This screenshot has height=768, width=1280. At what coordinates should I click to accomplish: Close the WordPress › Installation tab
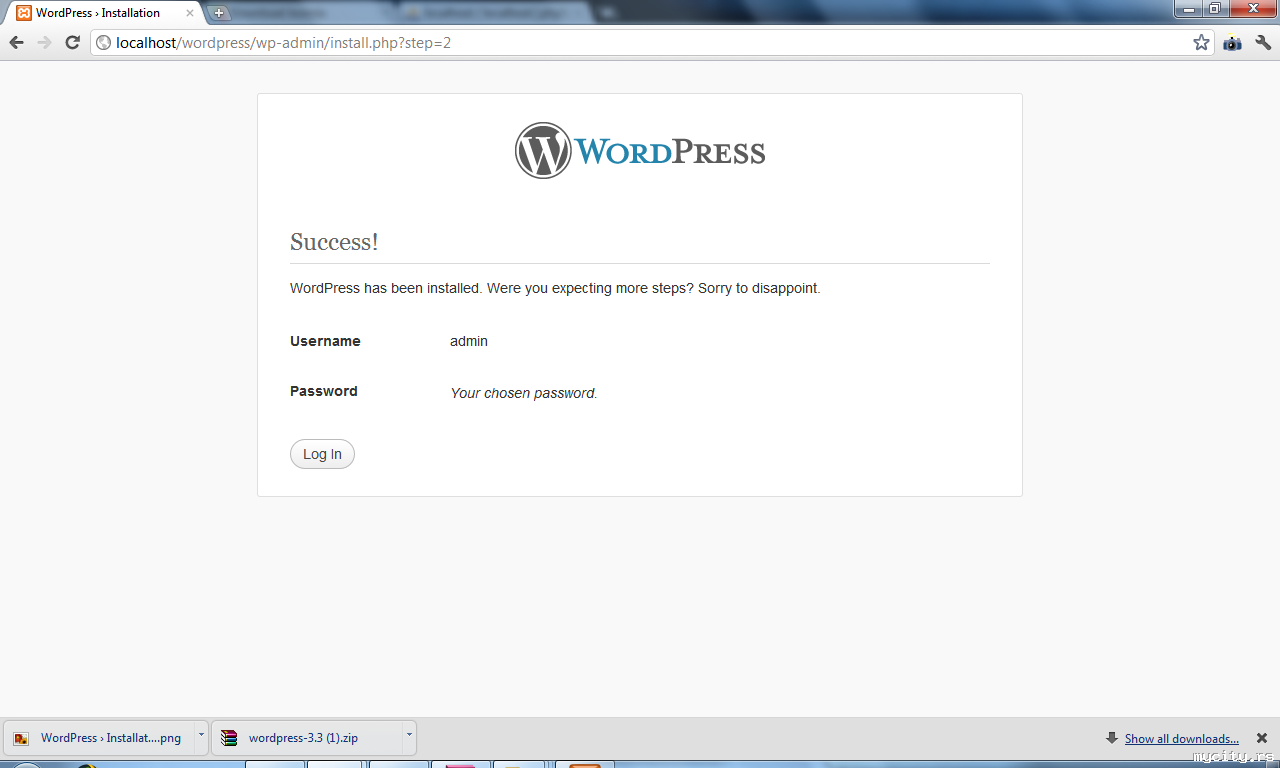[x=190, y=13]
